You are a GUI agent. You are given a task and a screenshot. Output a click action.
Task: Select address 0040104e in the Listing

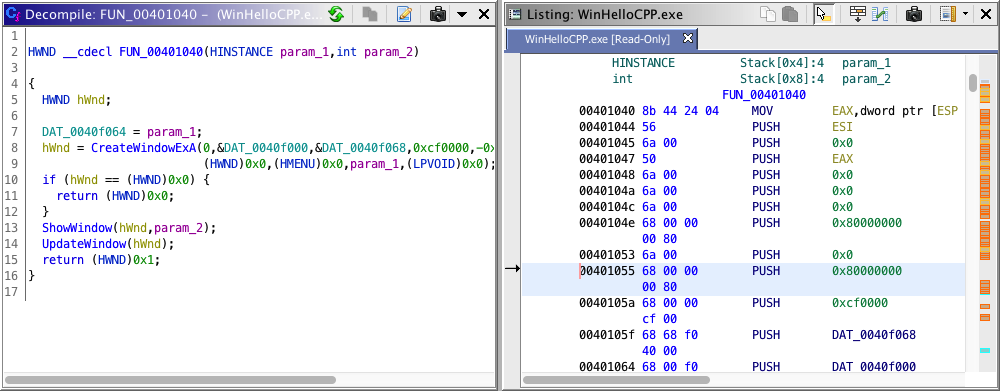pos(607,223)
